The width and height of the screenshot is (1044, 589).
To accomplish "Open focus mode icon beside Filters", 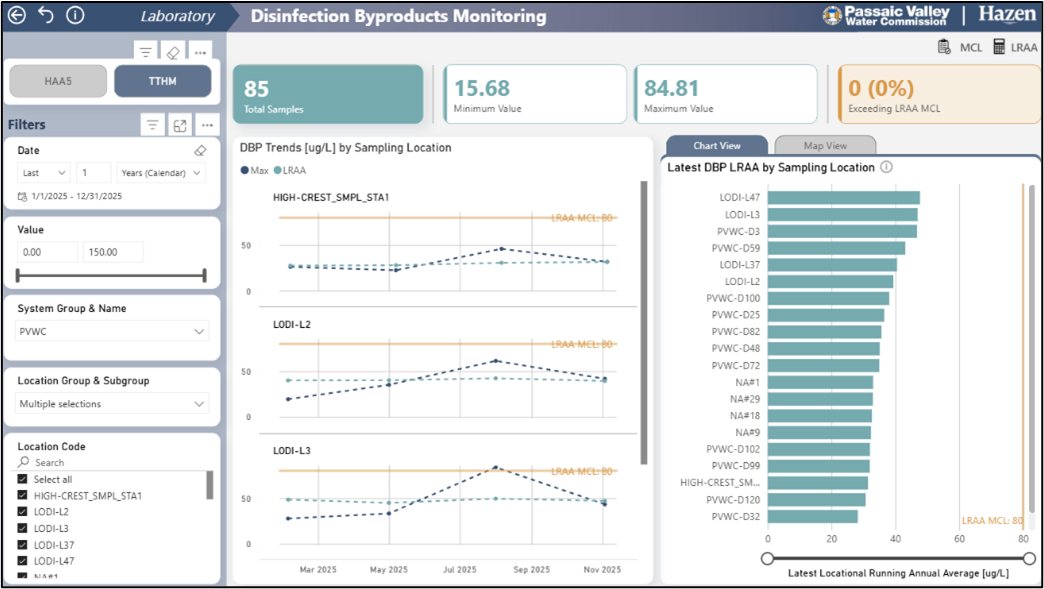I will [180, 125].
